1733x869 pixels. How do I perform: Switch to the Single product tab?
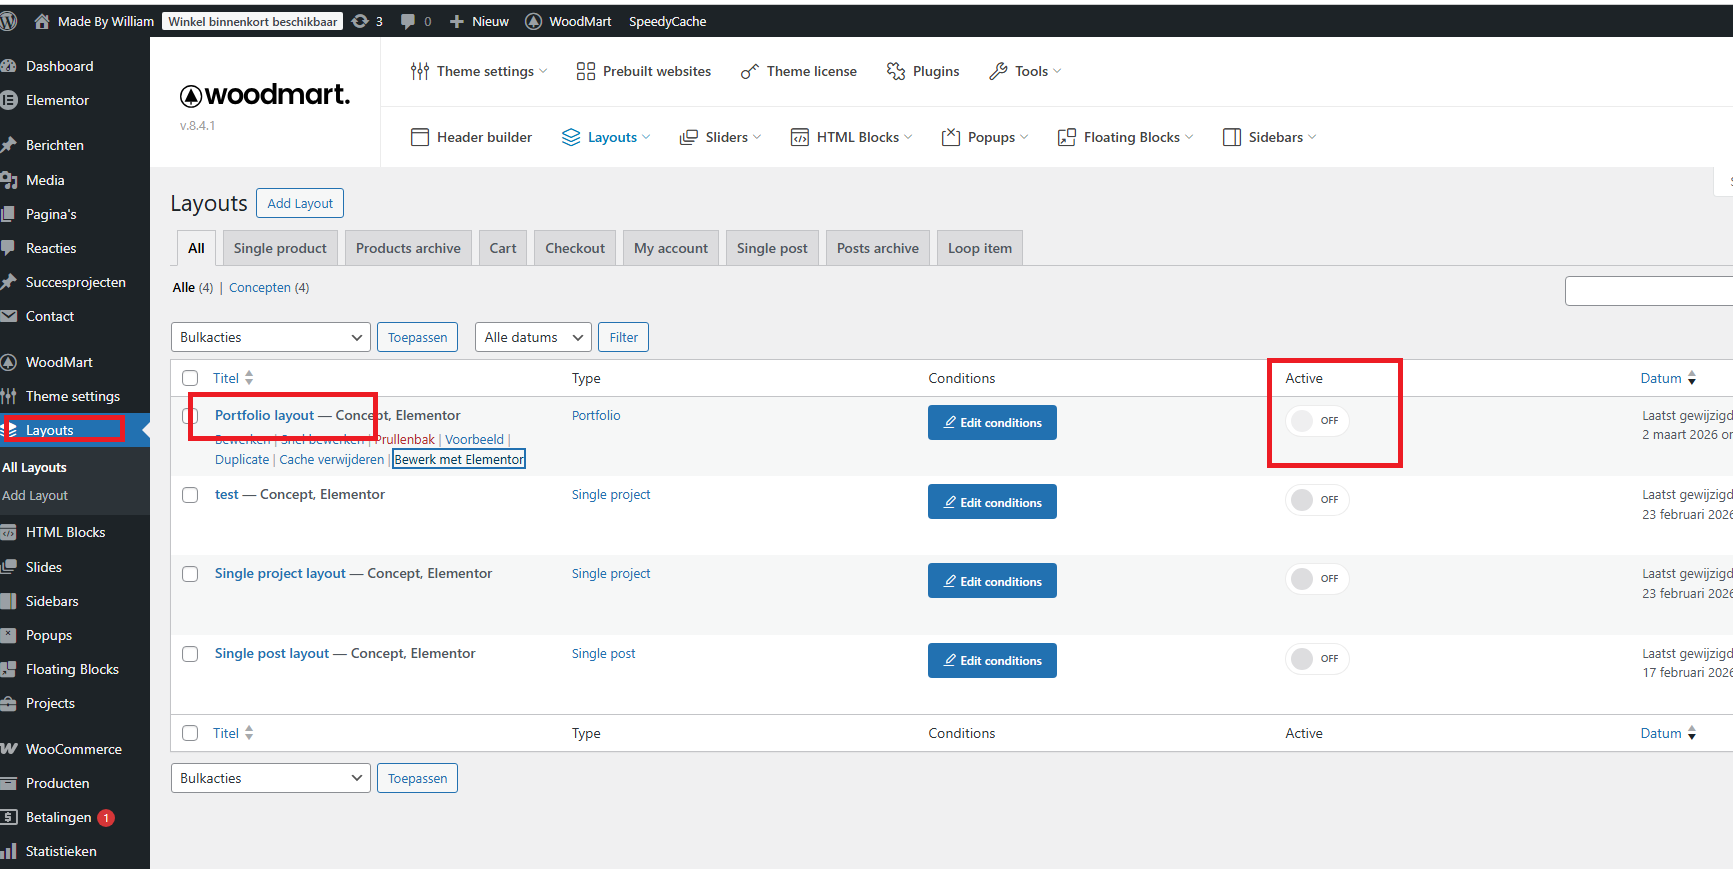point(280,248)
